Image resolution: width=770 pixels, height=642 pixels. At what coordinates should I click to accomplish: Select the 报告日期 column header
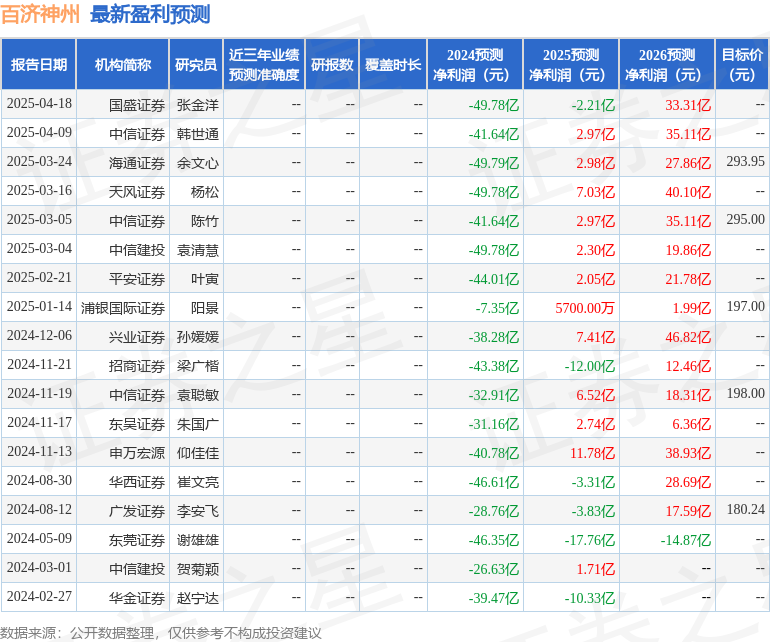[39, 64]
